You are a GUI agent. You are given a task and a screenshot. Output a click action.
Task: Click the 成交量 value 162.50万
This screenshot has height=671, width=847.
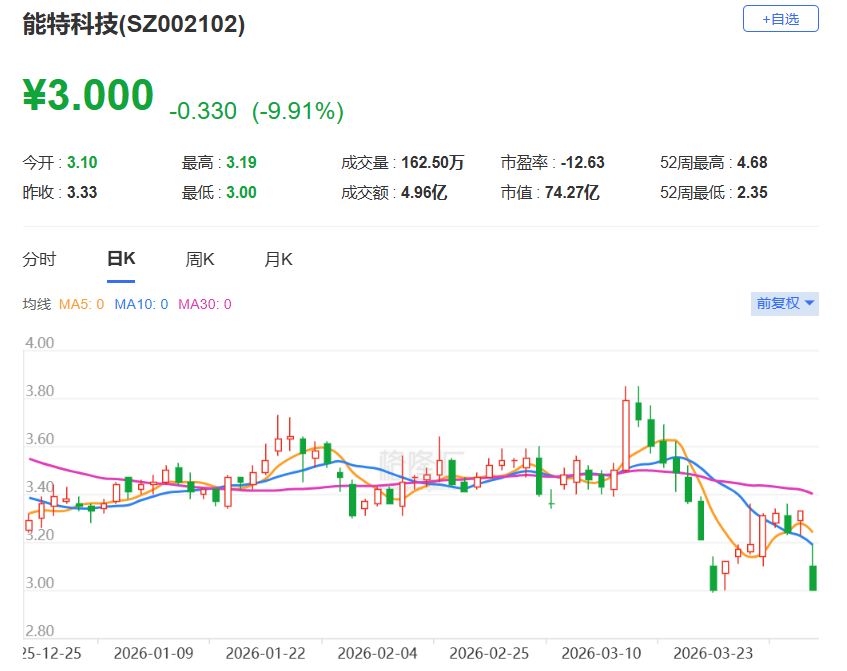coord(433,163)
